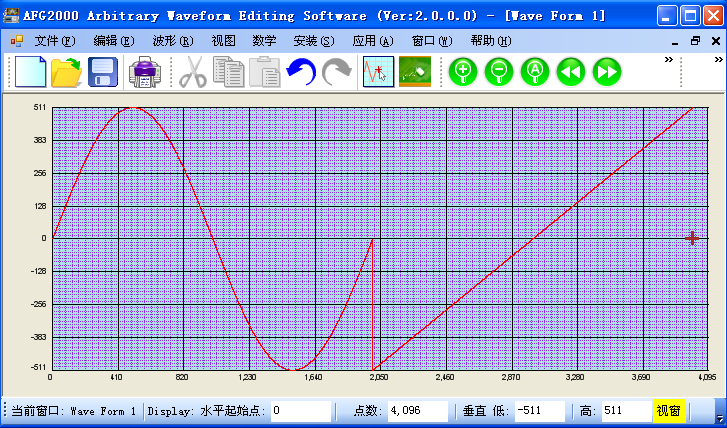Select the waveform point edit tool

click(x=378, y=72)
